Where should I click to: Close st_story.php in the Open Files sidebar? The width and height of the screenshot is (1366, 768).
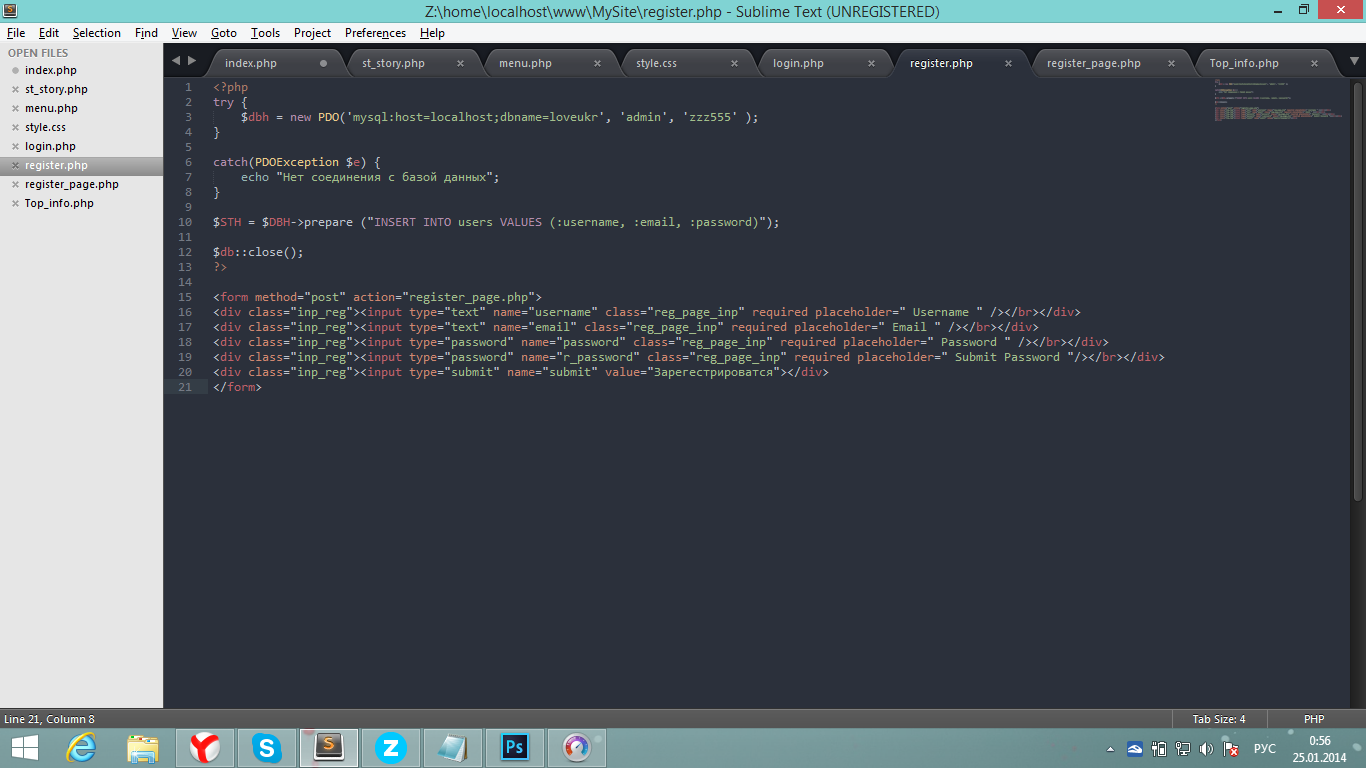15,90
